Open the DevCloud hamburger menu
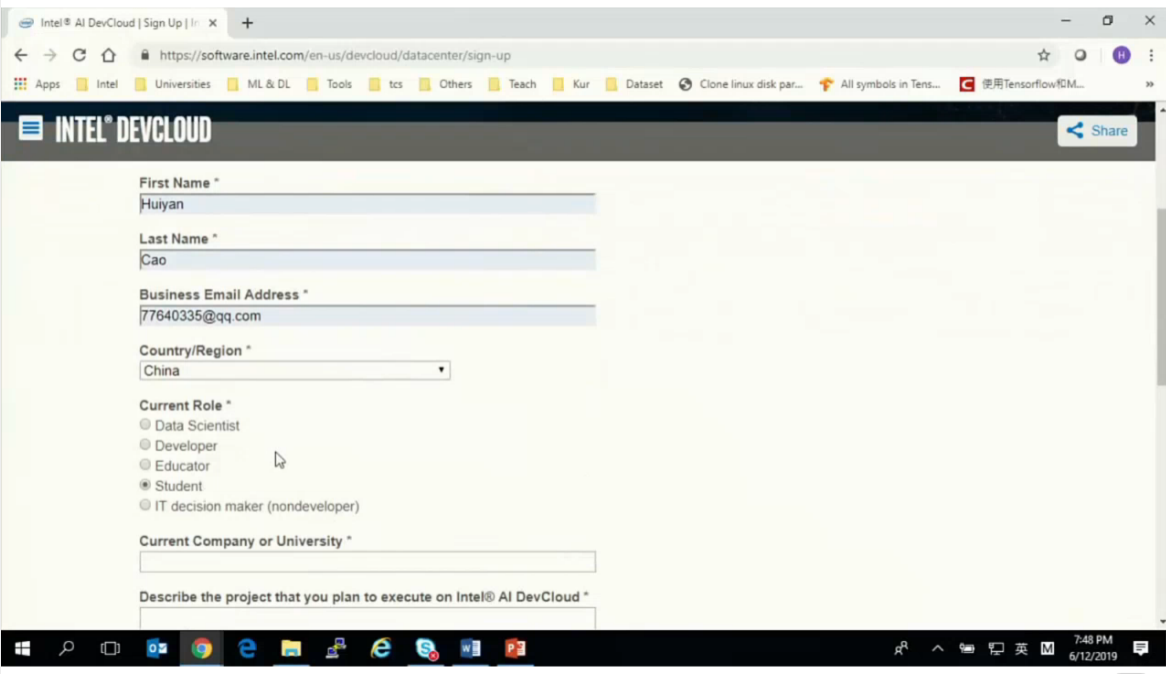Screen dimensions: 1166x674 pyautogui.click(x=30, y=129)
